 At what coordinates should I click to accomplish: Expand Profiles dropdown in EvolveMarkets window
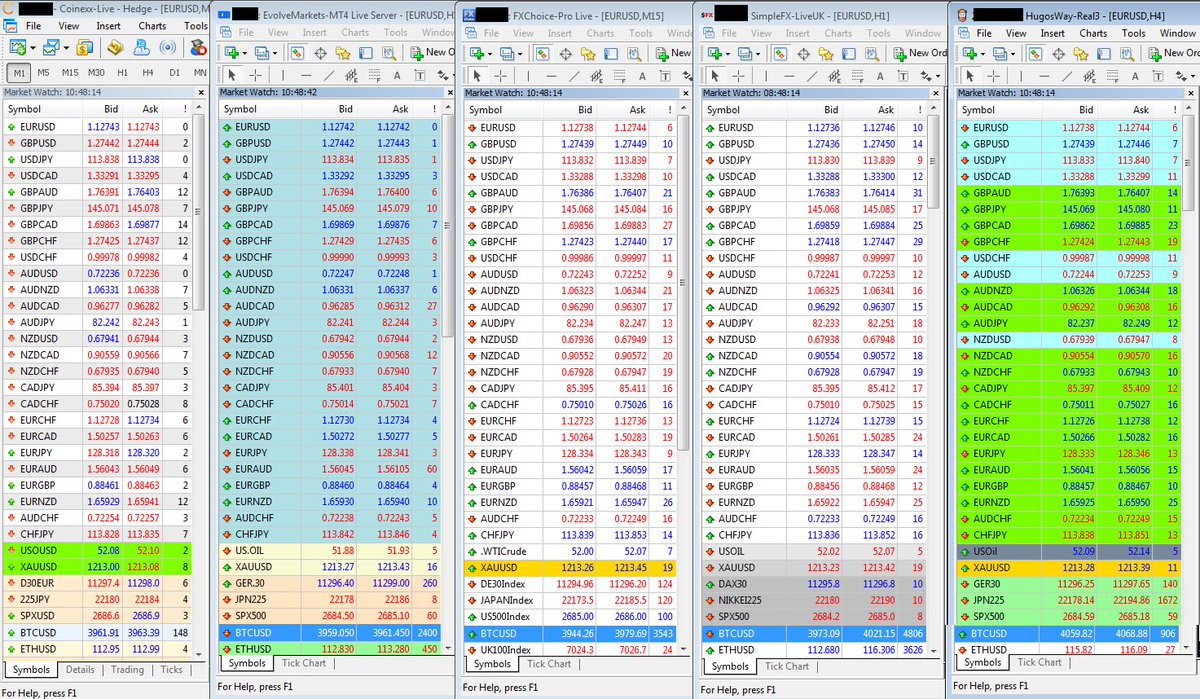coord(275,52)
